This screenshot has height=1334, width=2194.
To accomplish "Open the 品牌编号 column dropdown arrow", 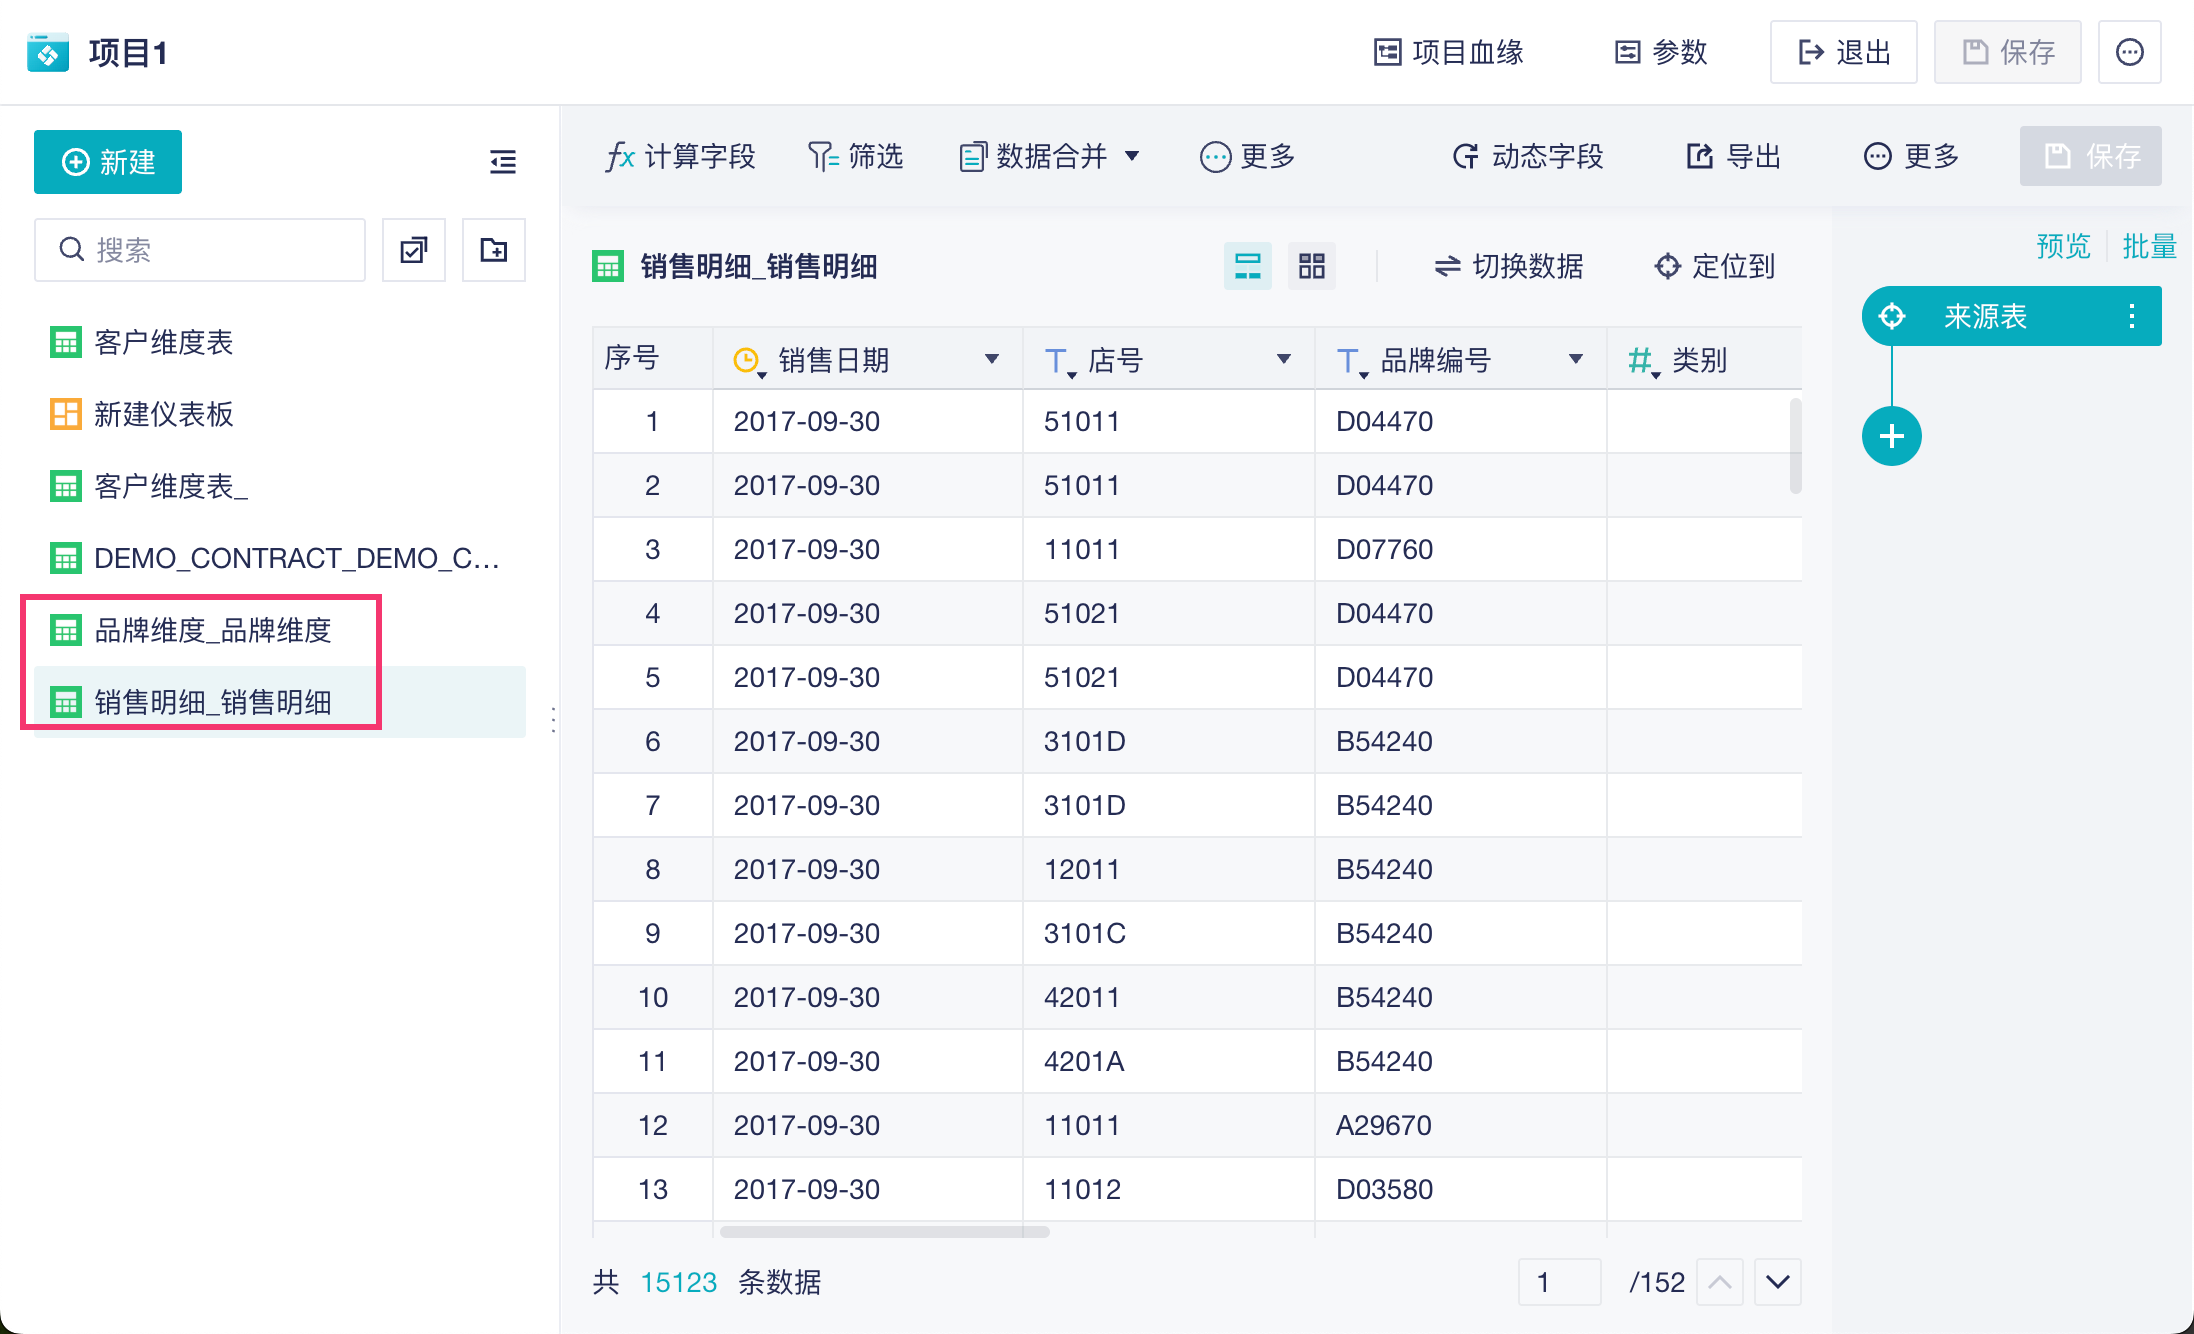I will (1575, 359).
